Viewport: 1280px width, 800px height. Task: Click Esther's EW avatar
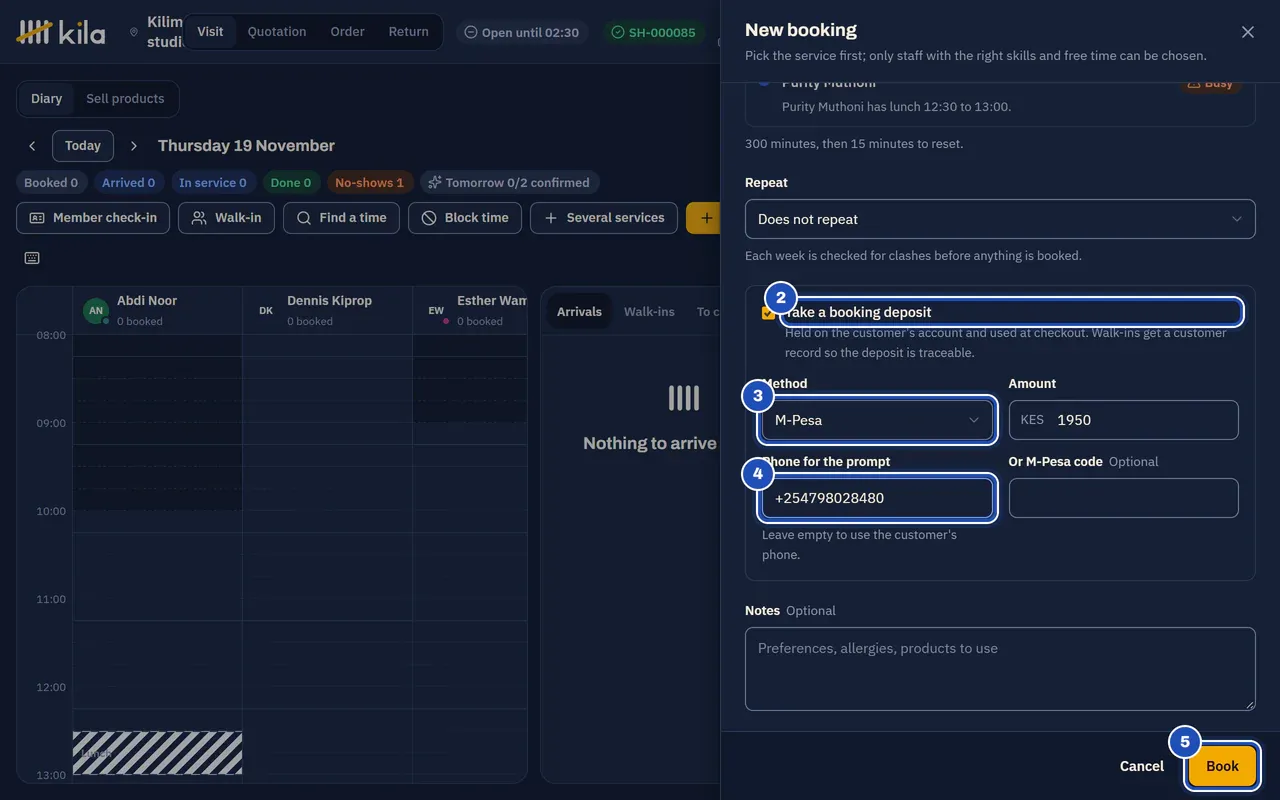click(x=436, y=311)
